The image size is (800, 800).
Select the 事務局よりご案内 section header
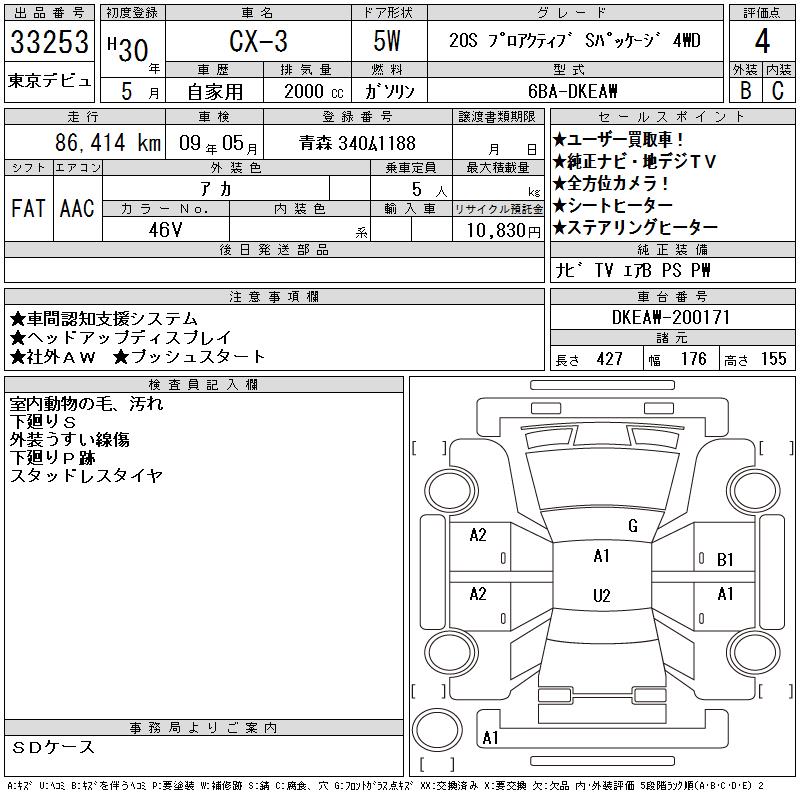coord(204,728)
